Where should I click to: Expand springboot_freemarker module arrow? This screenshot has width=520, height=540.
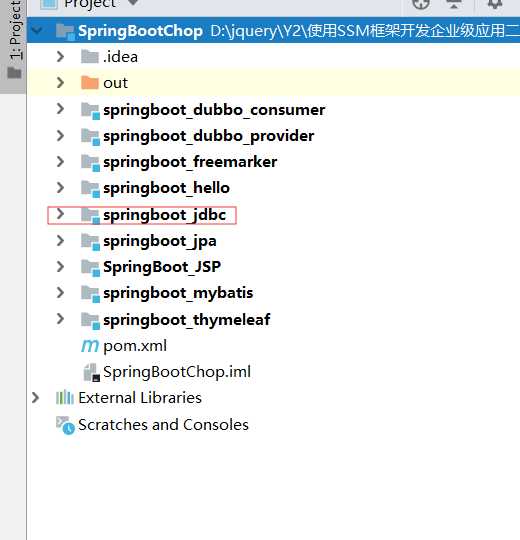[x=61, y=162]
